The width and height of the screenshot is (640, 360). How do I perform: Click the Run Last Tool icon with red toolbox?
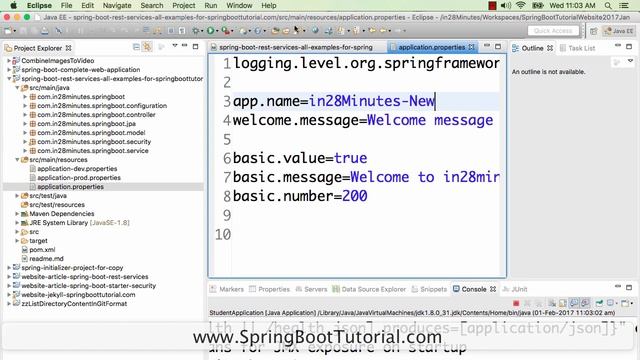(x=225, y=31)
